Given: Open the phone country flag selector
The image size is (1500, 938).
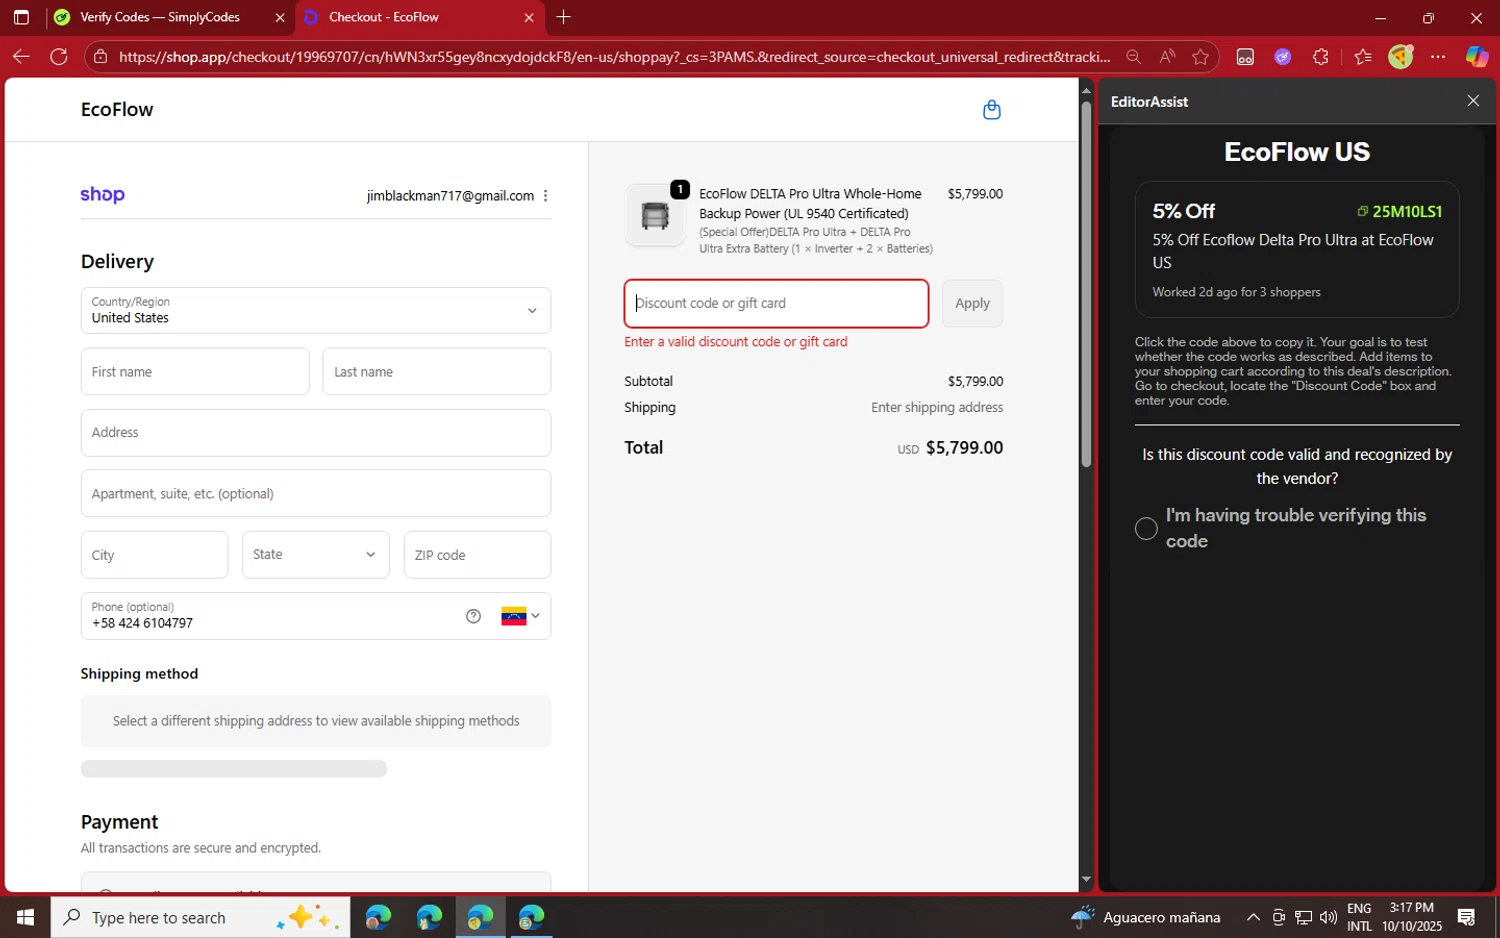Looking at the screenshot, I should [520, 616].
